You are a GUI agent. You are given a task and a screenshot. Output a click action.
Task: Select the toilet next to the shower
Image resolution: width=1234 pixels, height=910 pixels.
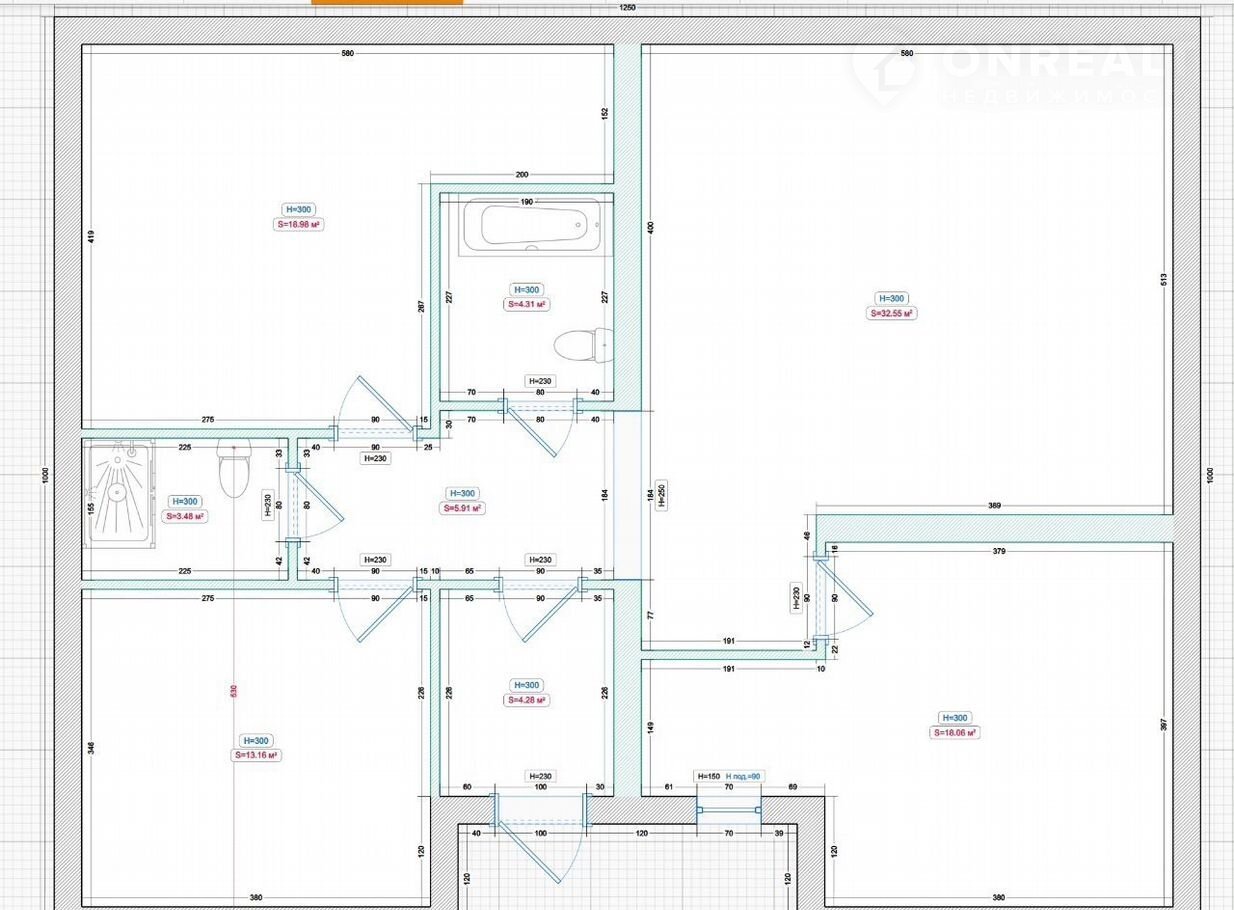pyautogui.click(x=233, y=470)
